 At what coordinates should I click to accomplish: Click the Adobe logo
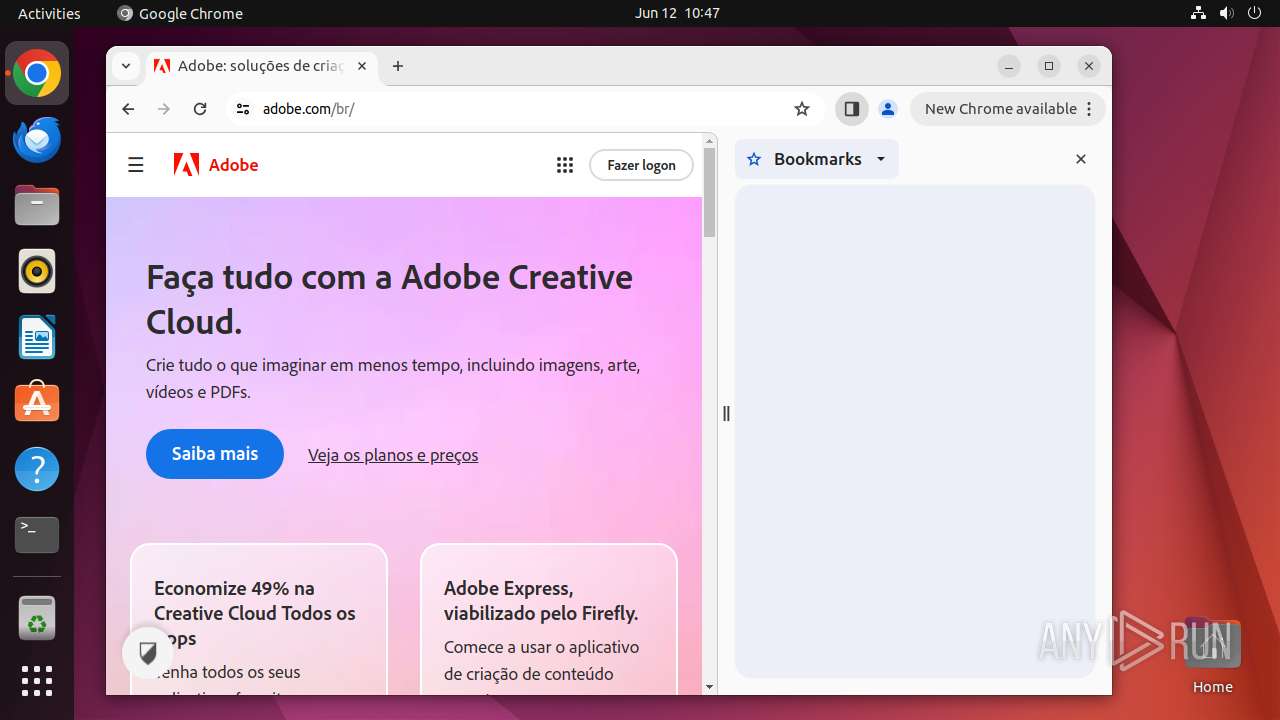pos(216,165)
